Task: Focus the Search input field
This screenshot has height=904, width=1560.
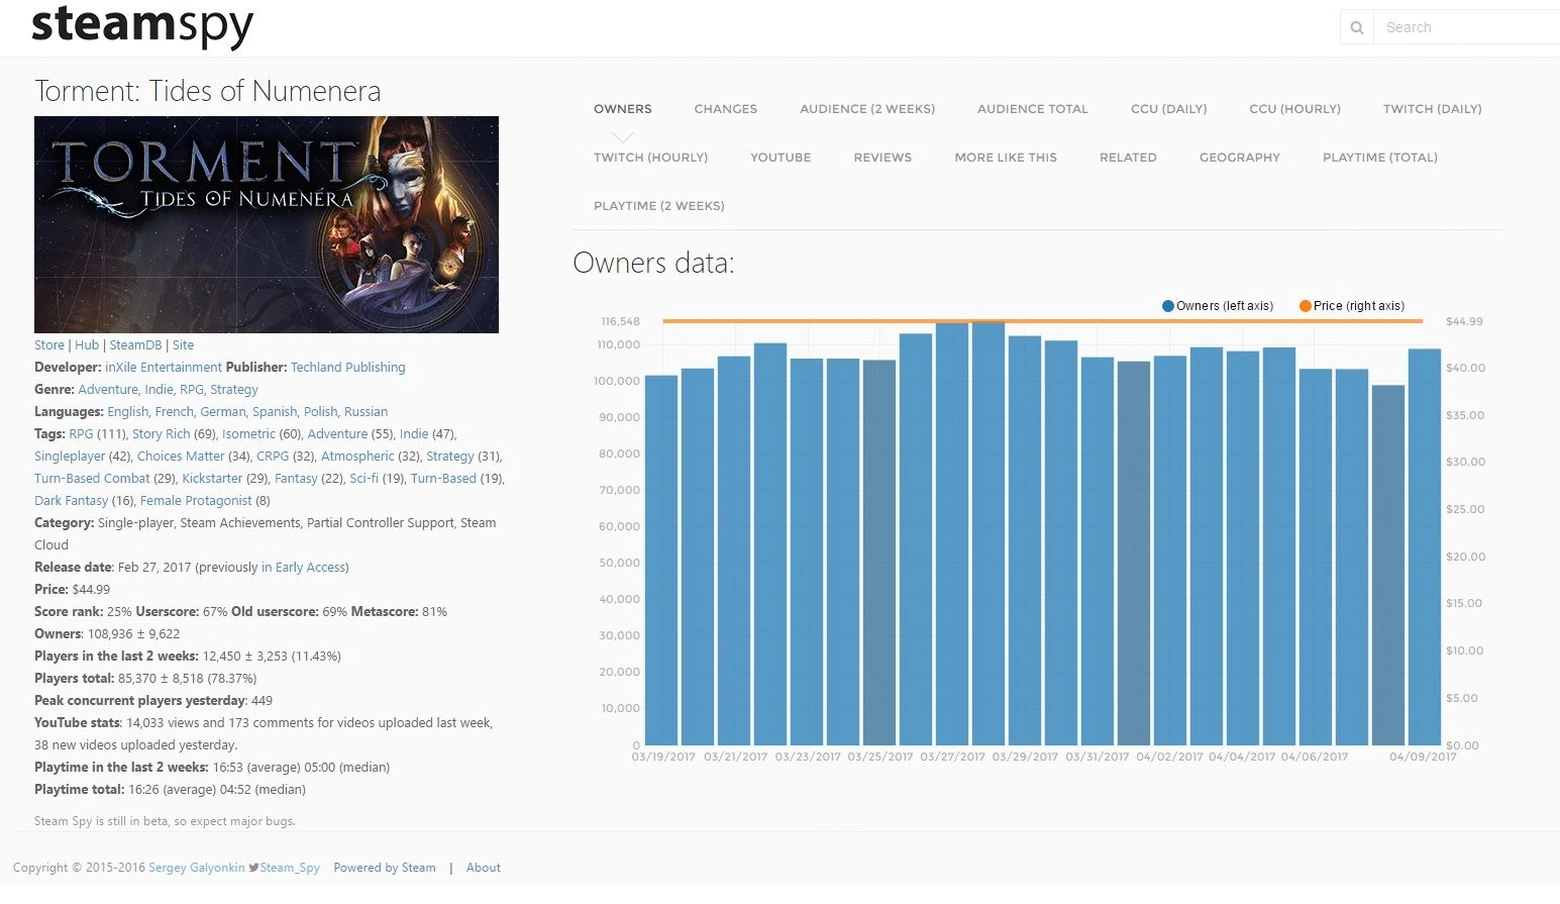Action: tap(1467, 28)
